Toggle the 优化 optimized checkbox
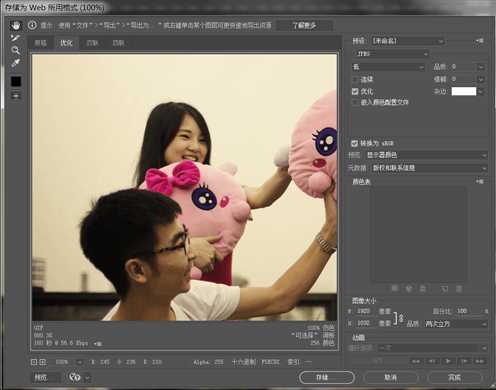The height and width of the screenshot is (390, 496). pyautogui.click(x=355, y=91)
